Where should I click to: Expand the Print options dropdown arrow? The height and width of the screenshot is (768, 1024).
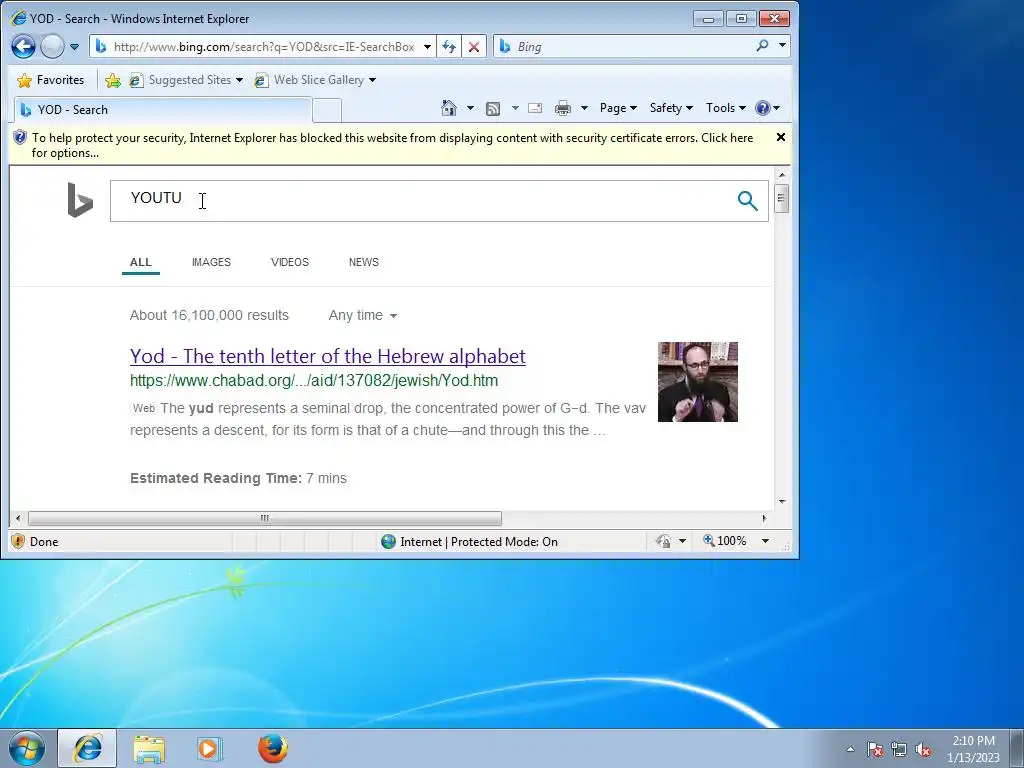584,108
